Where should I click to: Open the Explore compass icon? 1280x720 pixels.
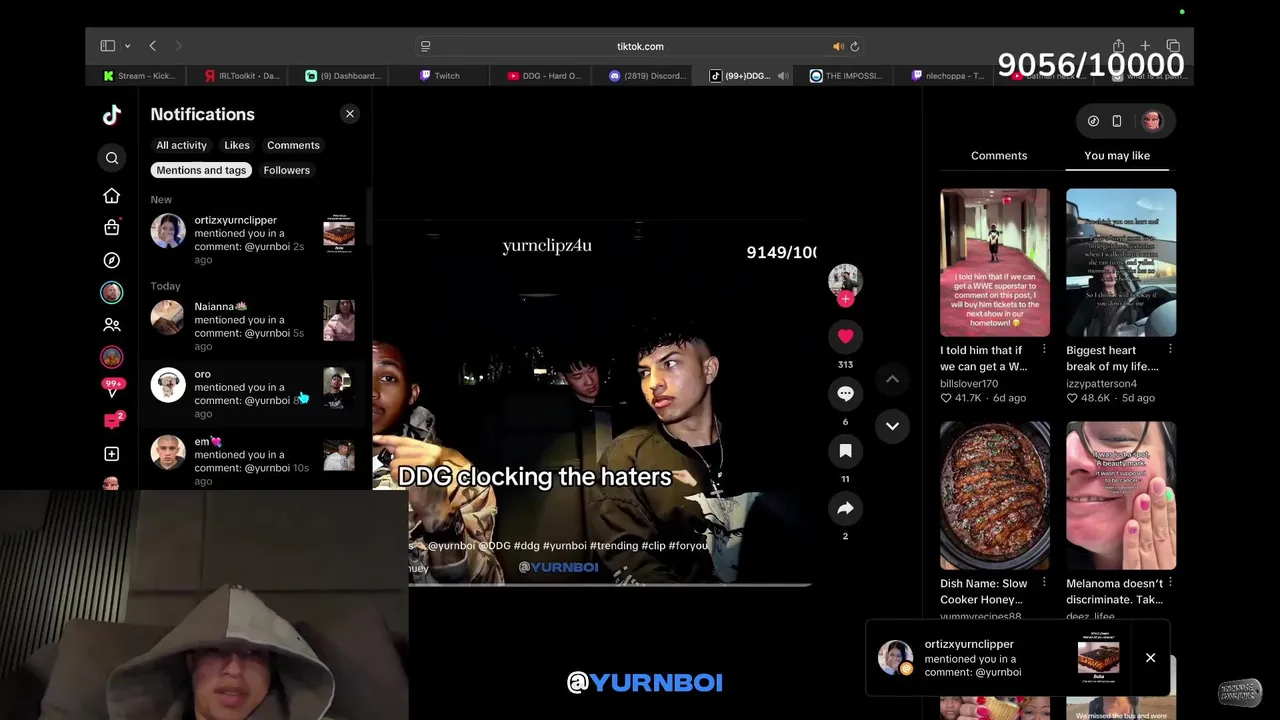tap(112, 260)
